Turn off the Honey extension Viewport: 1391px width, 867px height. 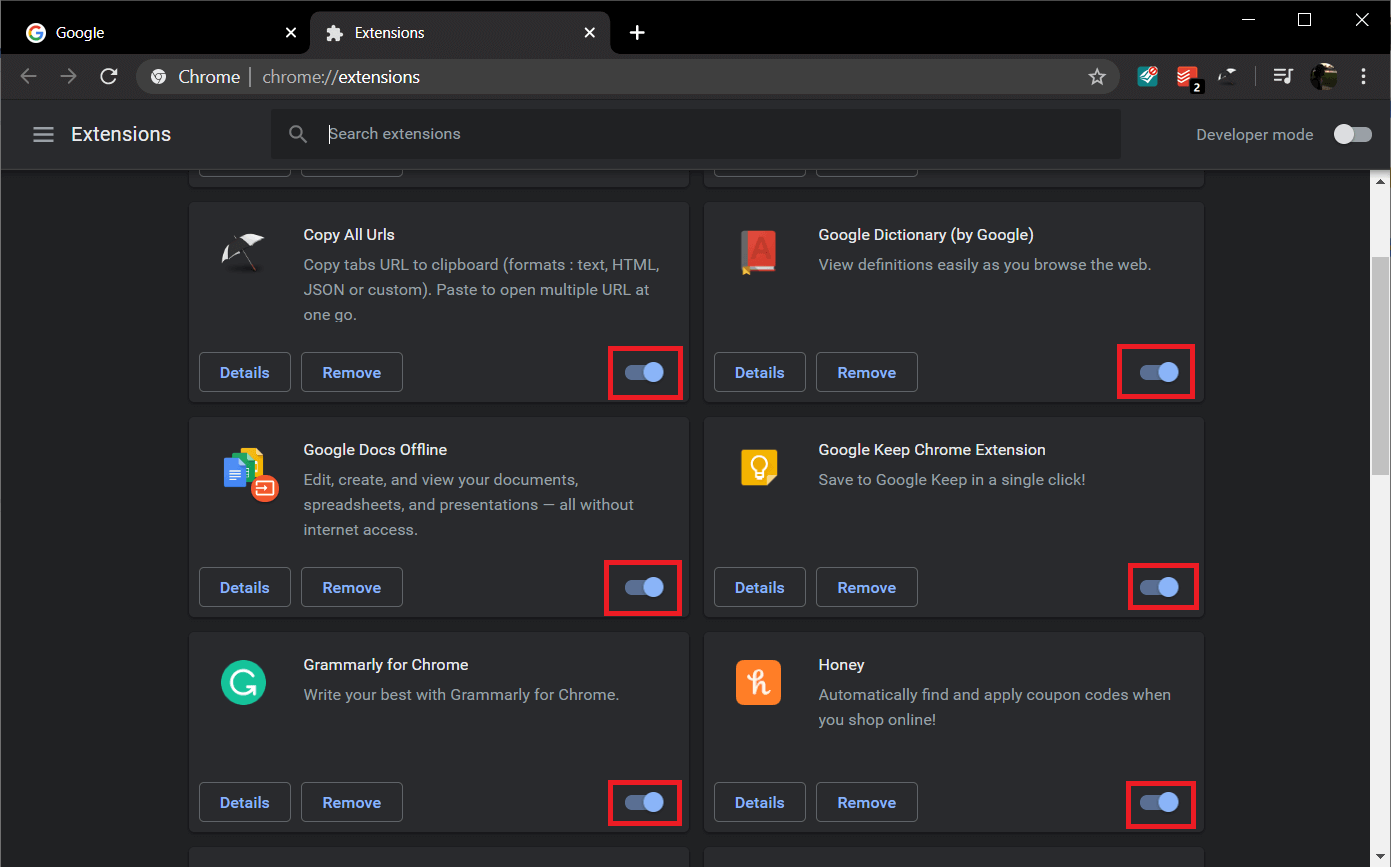(1159, 802)
